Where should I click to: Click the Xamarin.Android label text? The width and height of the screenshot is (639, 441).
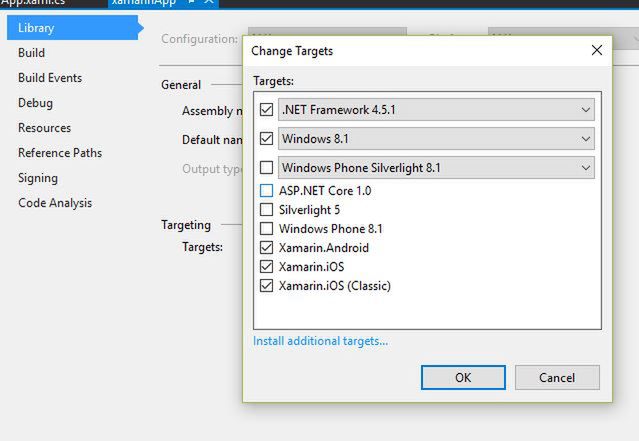[x=324, y=248]
